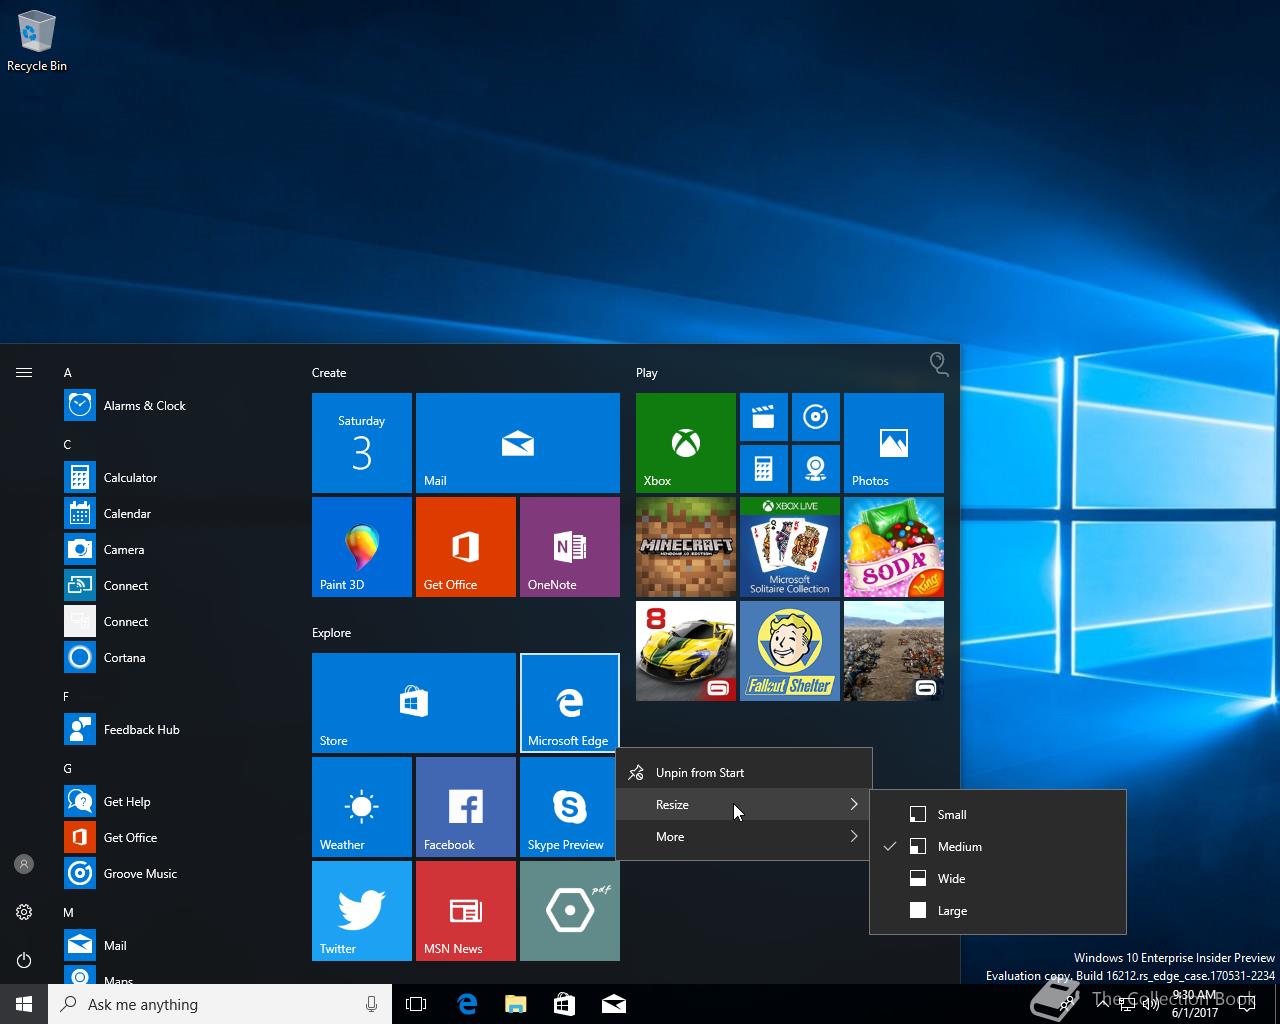Open the OneNote tile

coord(570,547)
